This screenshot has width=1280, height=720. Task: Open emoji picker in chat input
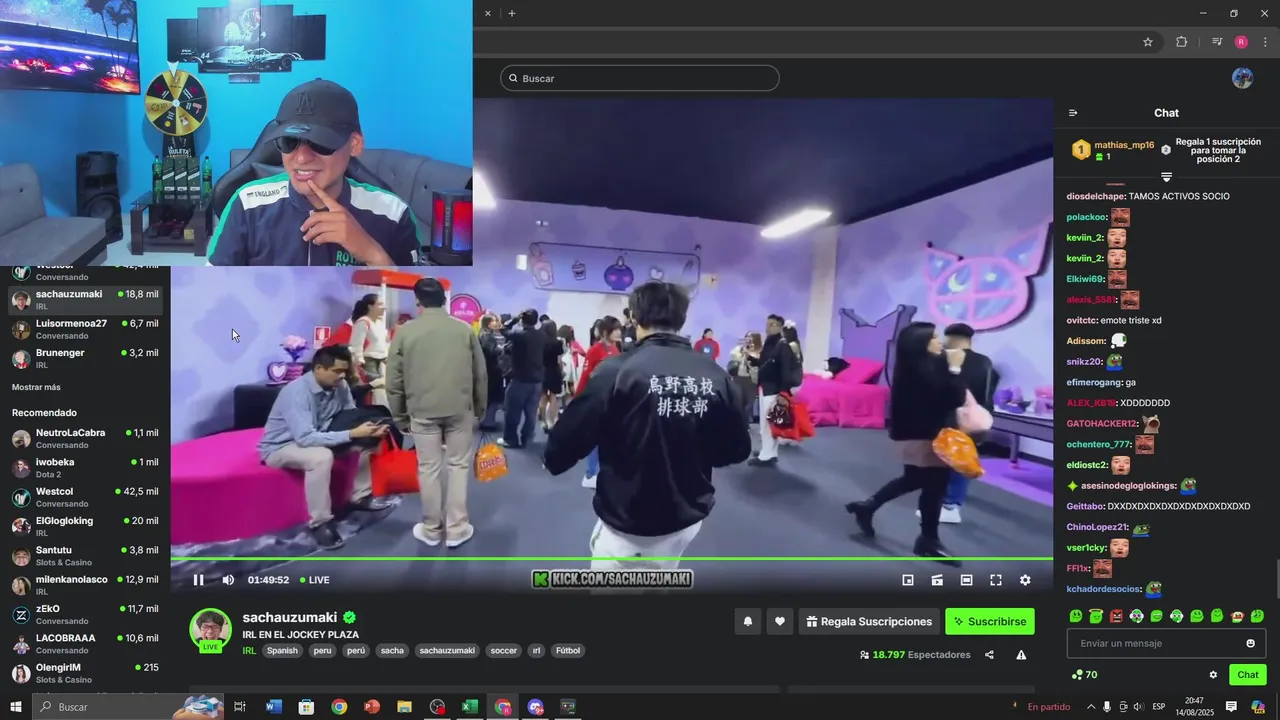[1250, 643]
